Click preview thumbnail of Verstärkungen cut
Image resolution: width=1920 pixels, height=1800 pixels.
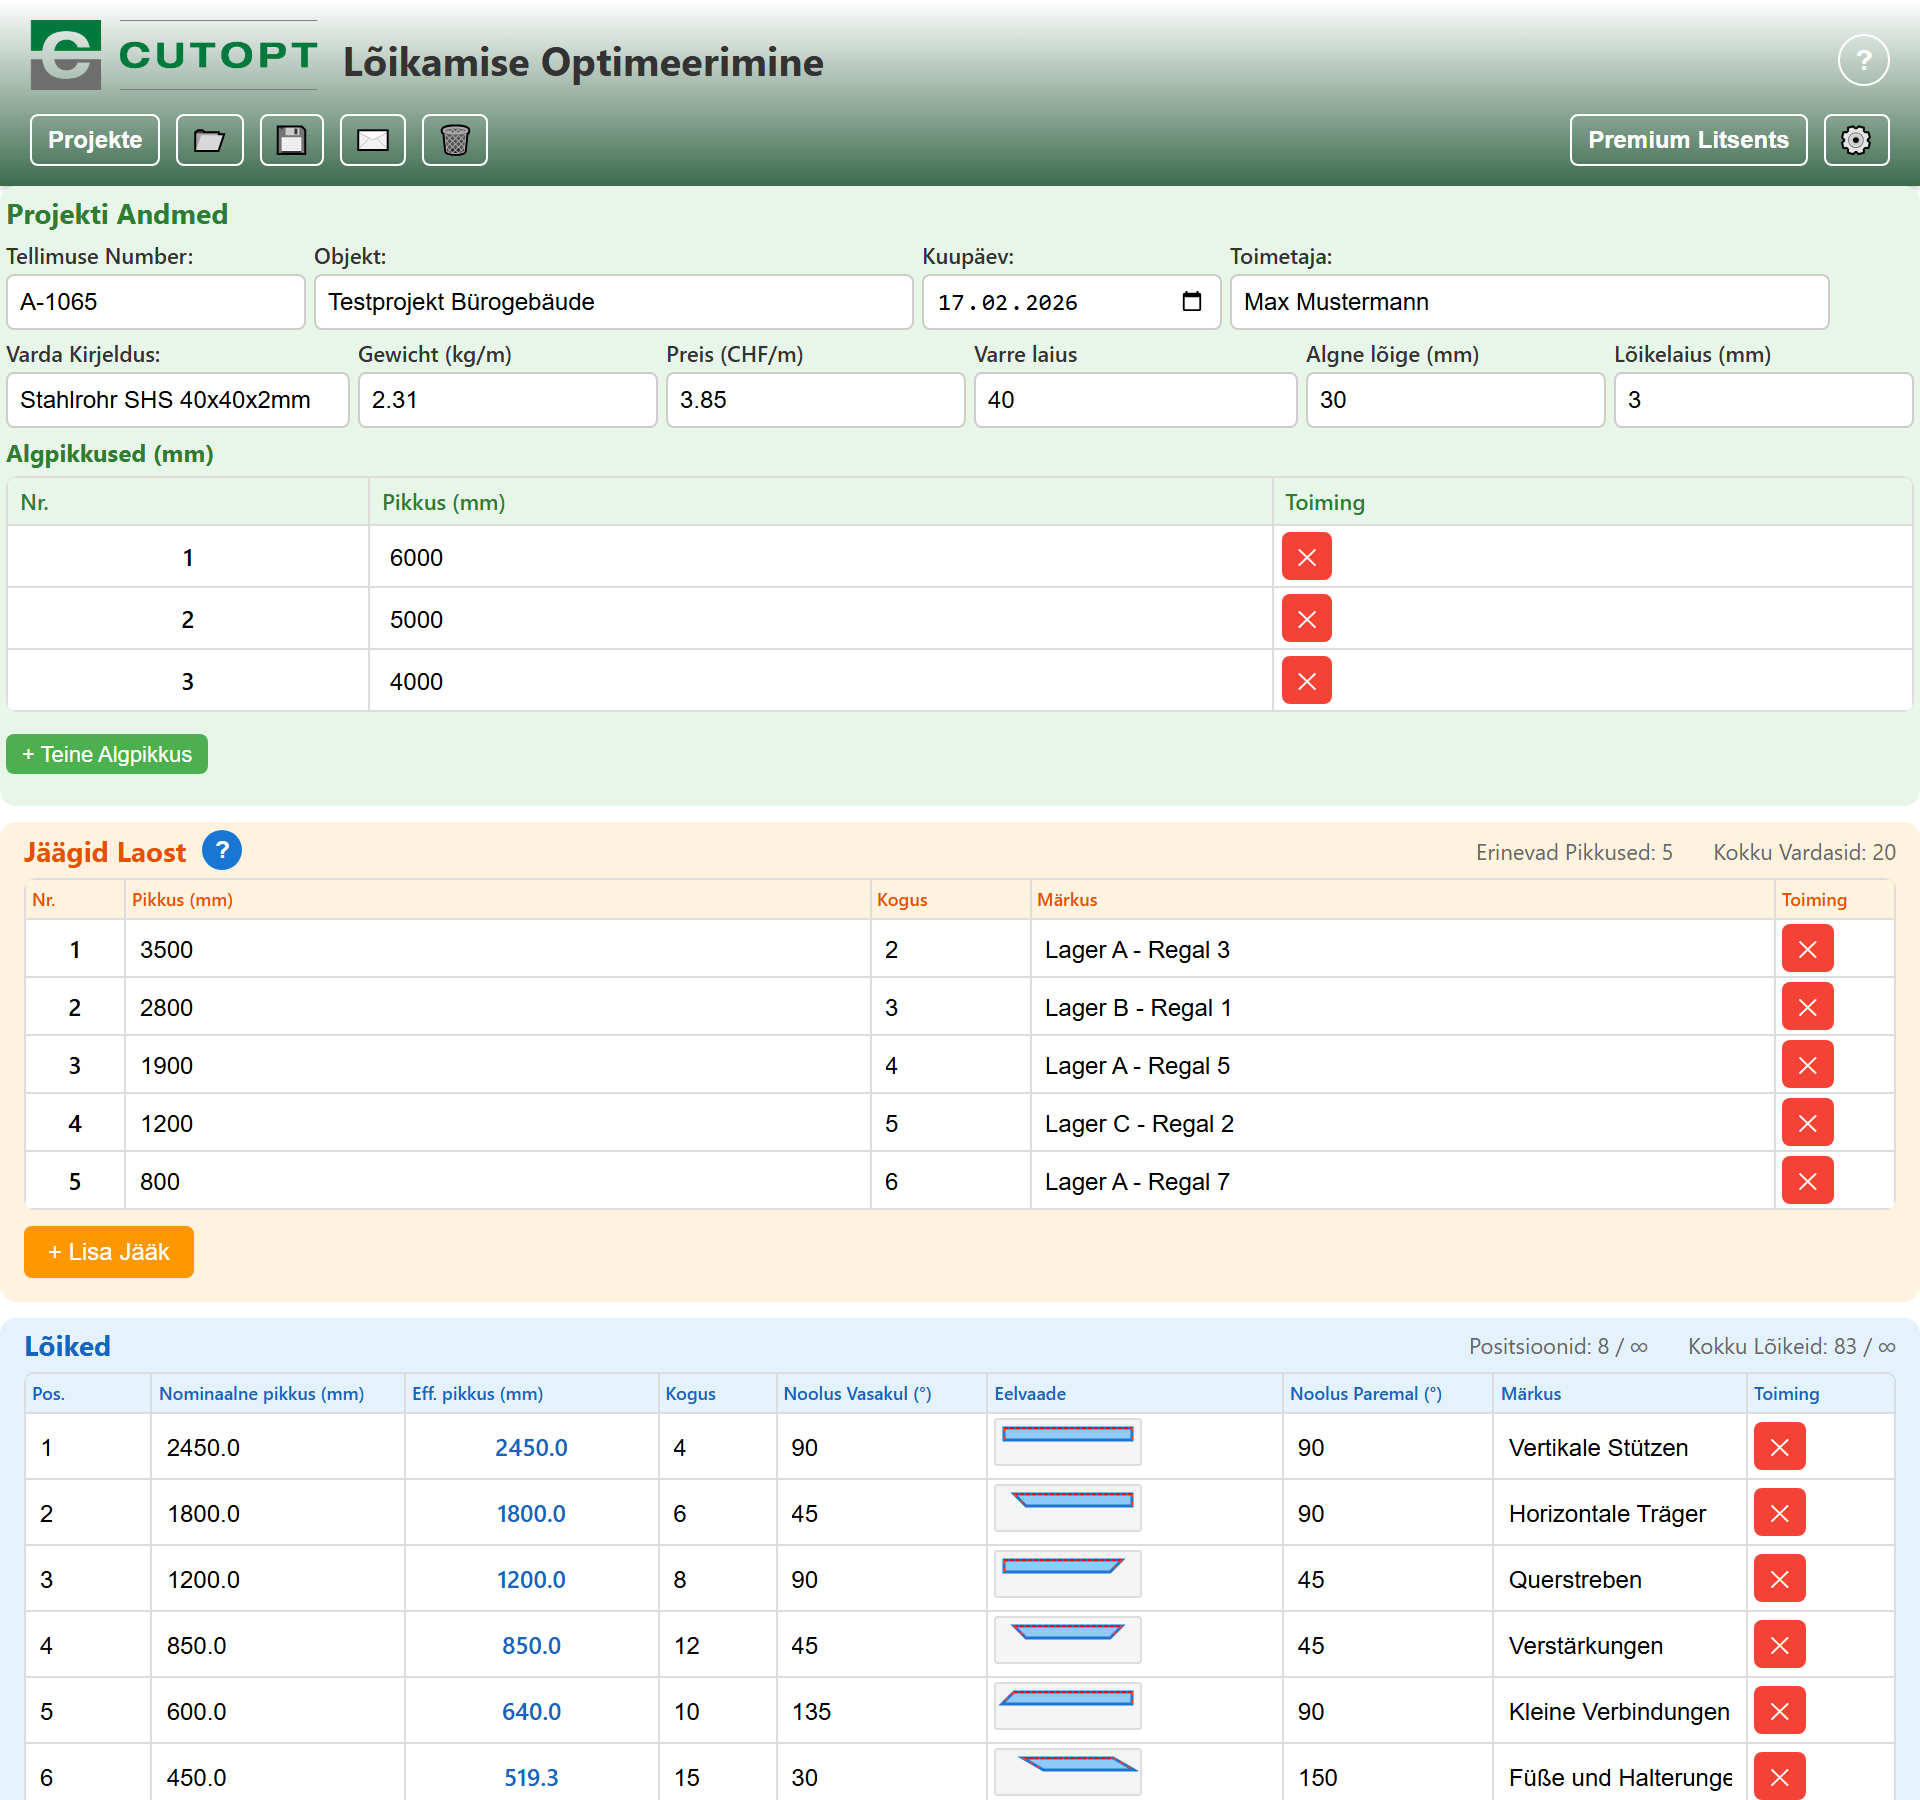click(1068, 1640)
